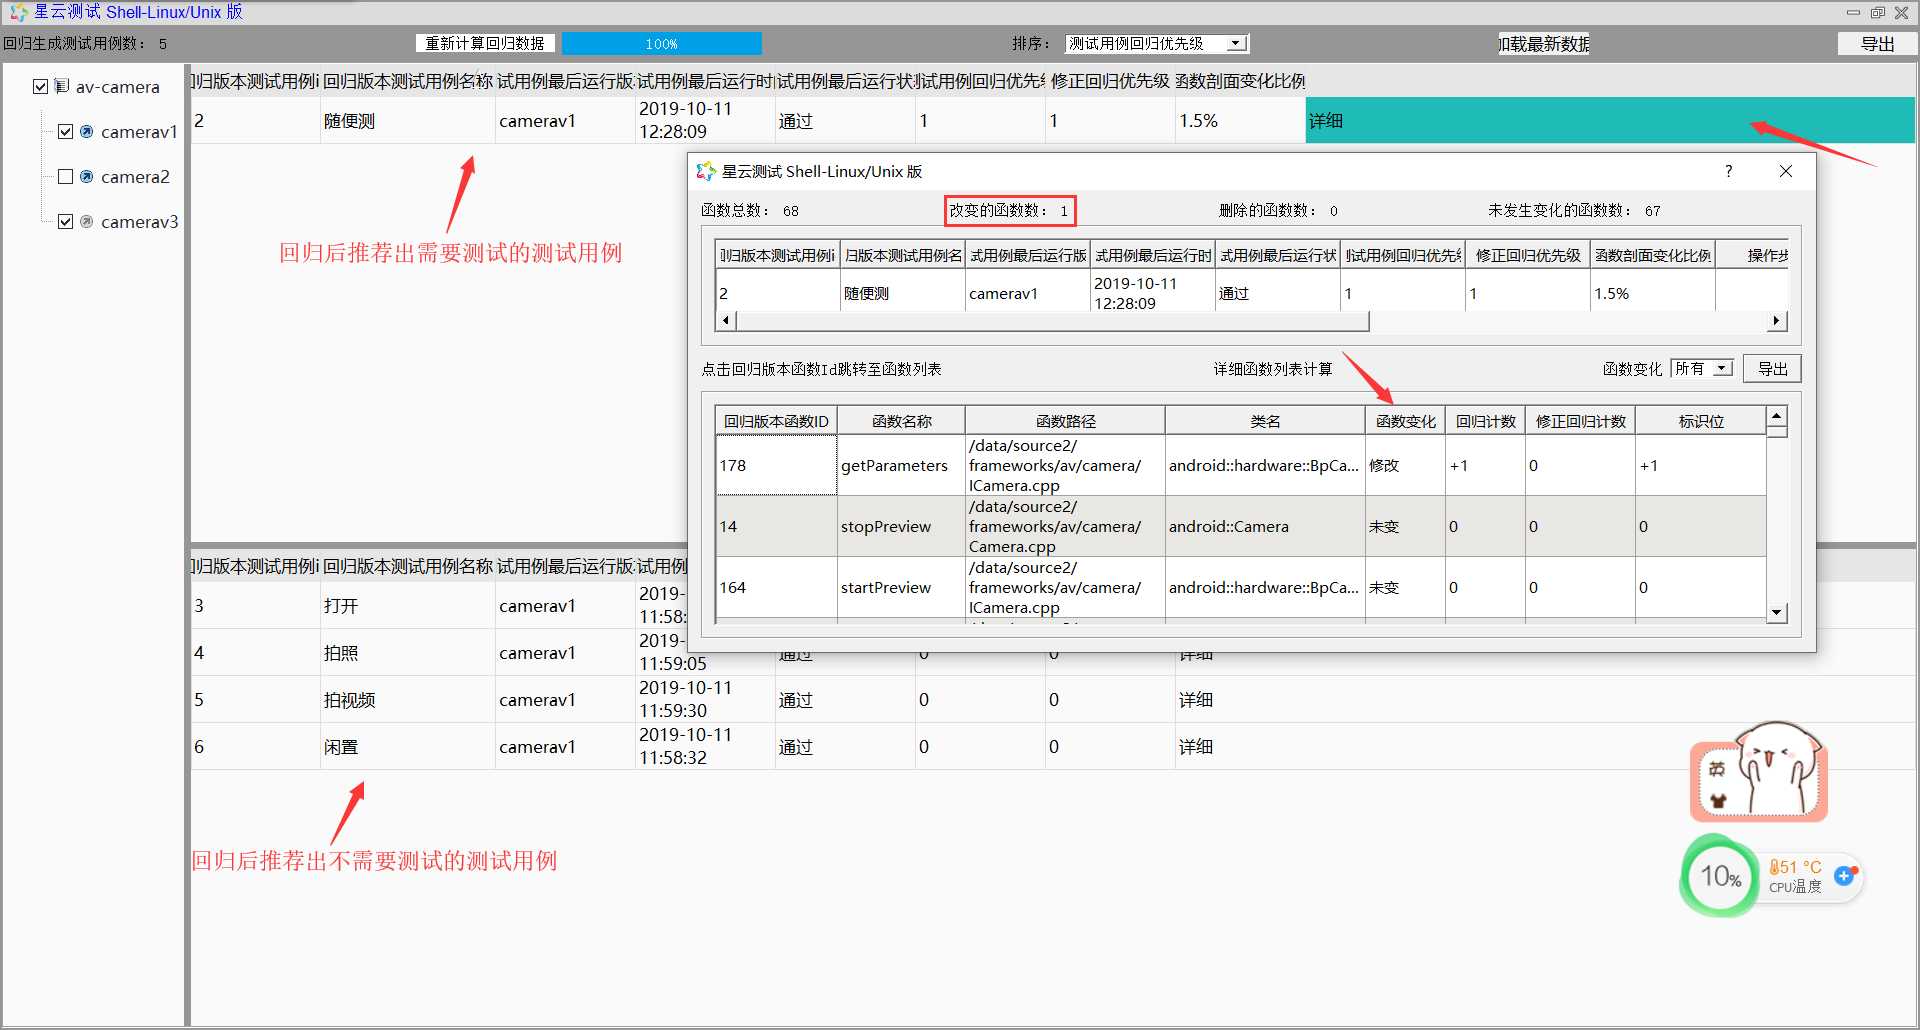Click the camerav3 version node icon
The image size is (1920, 1030).
pos(87,221)
